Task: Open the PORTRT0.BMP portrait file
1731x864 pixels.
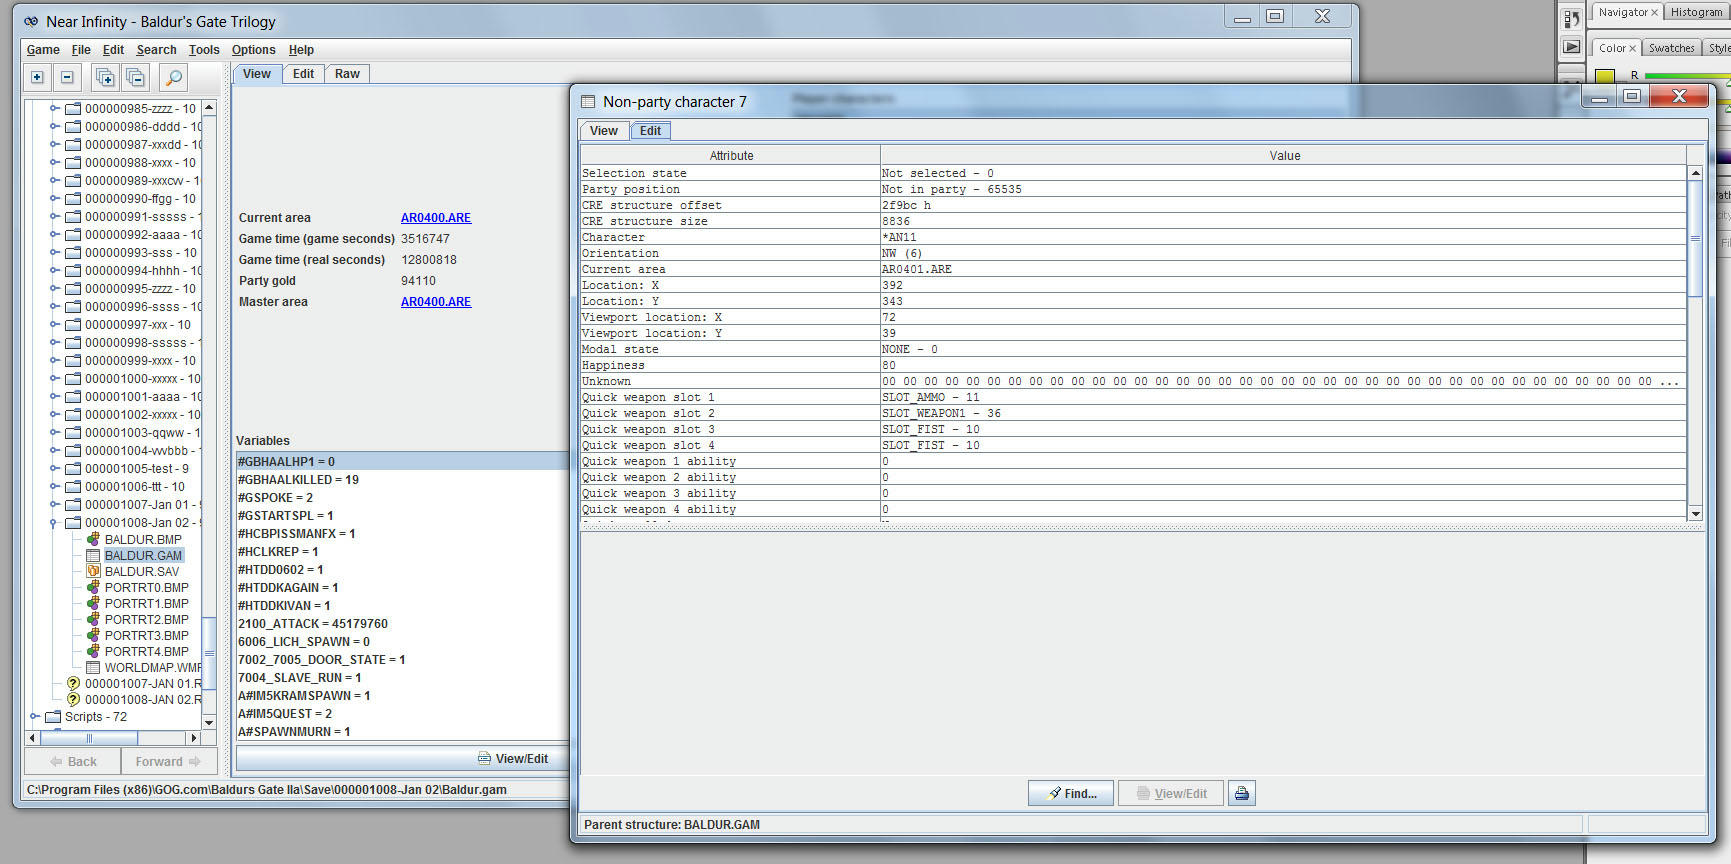Action: point(146,587)
